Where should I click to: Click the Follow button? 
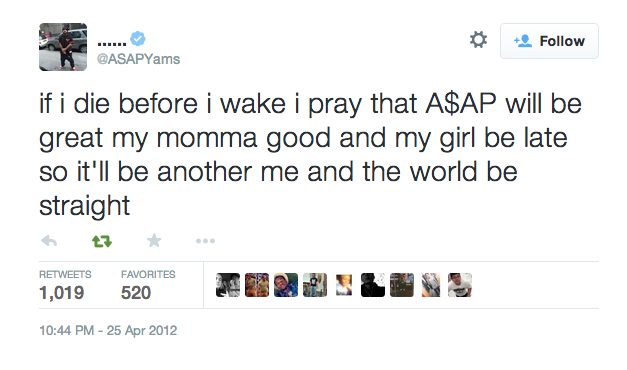coord(549,41)
